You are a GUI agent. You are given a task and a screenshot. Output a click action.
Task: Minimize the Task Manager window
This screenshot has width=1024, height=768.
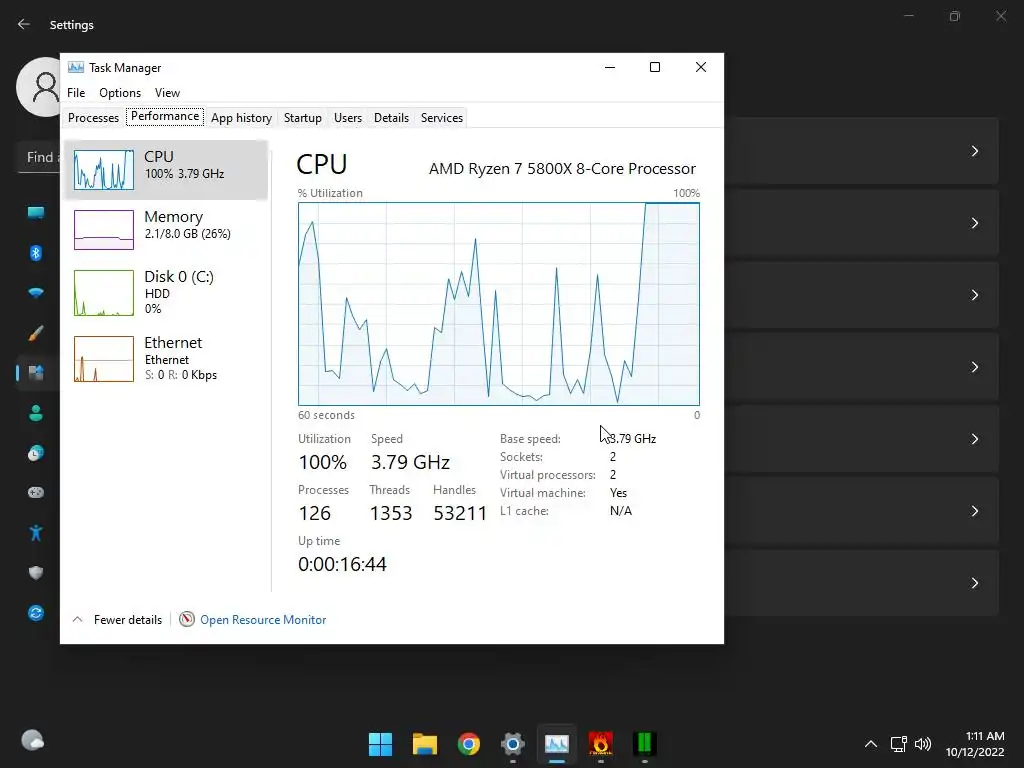(x=610, y=67)
